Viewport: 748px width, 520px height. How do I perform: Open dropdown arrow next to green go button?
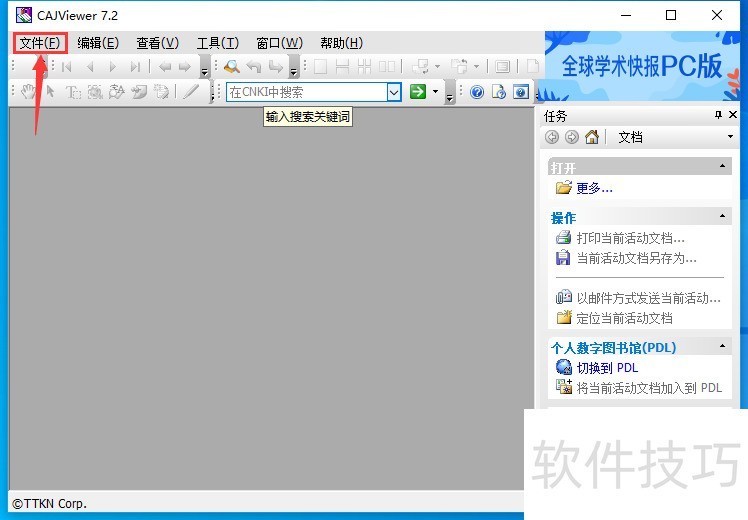(x=437, y=92)
